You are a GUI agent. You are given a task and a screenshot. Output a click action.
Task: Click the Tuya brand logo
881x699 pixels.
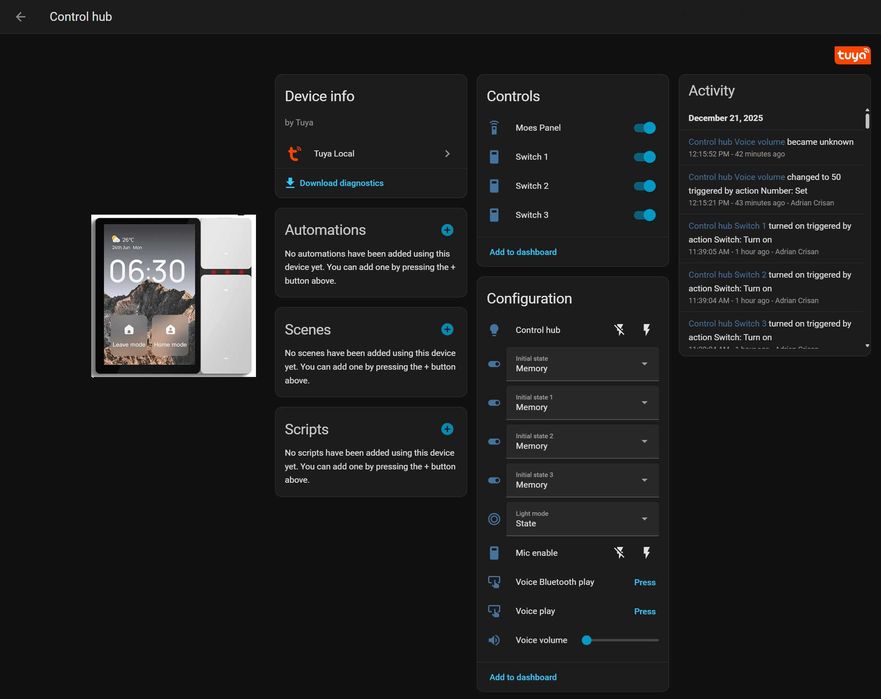[x=852, y=55]
